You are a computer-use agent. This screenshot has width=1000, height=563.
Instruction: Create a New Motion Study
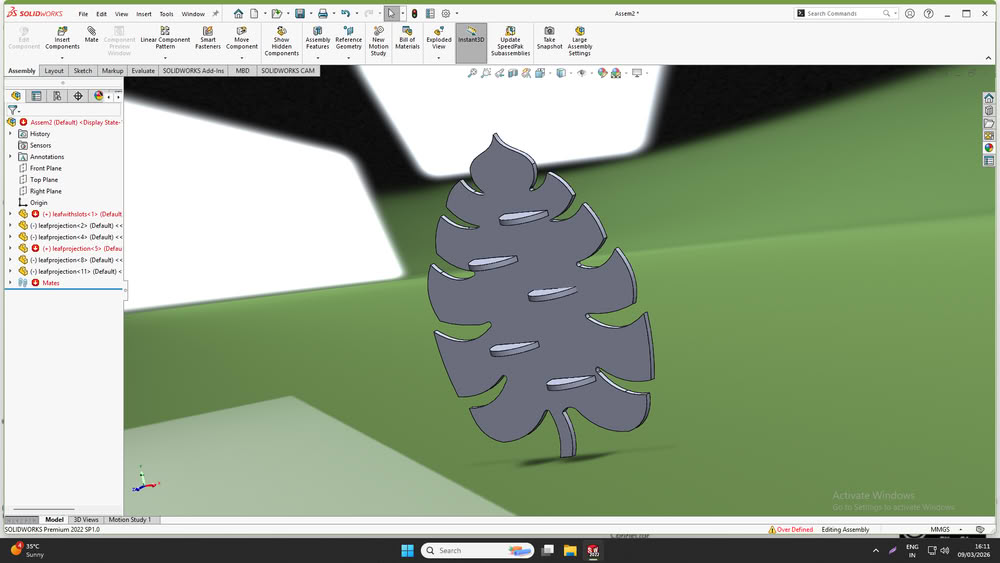tap(378, 41)
